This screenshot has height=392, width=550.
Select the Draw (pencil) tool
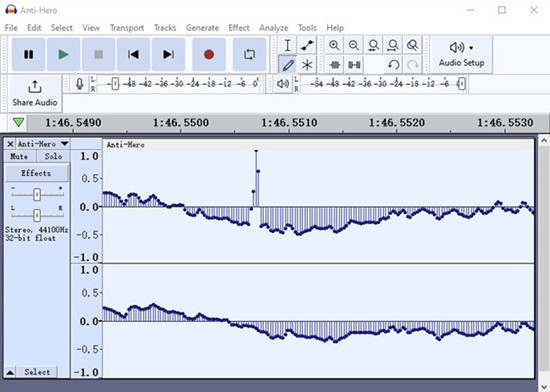[x=287, y=65]
